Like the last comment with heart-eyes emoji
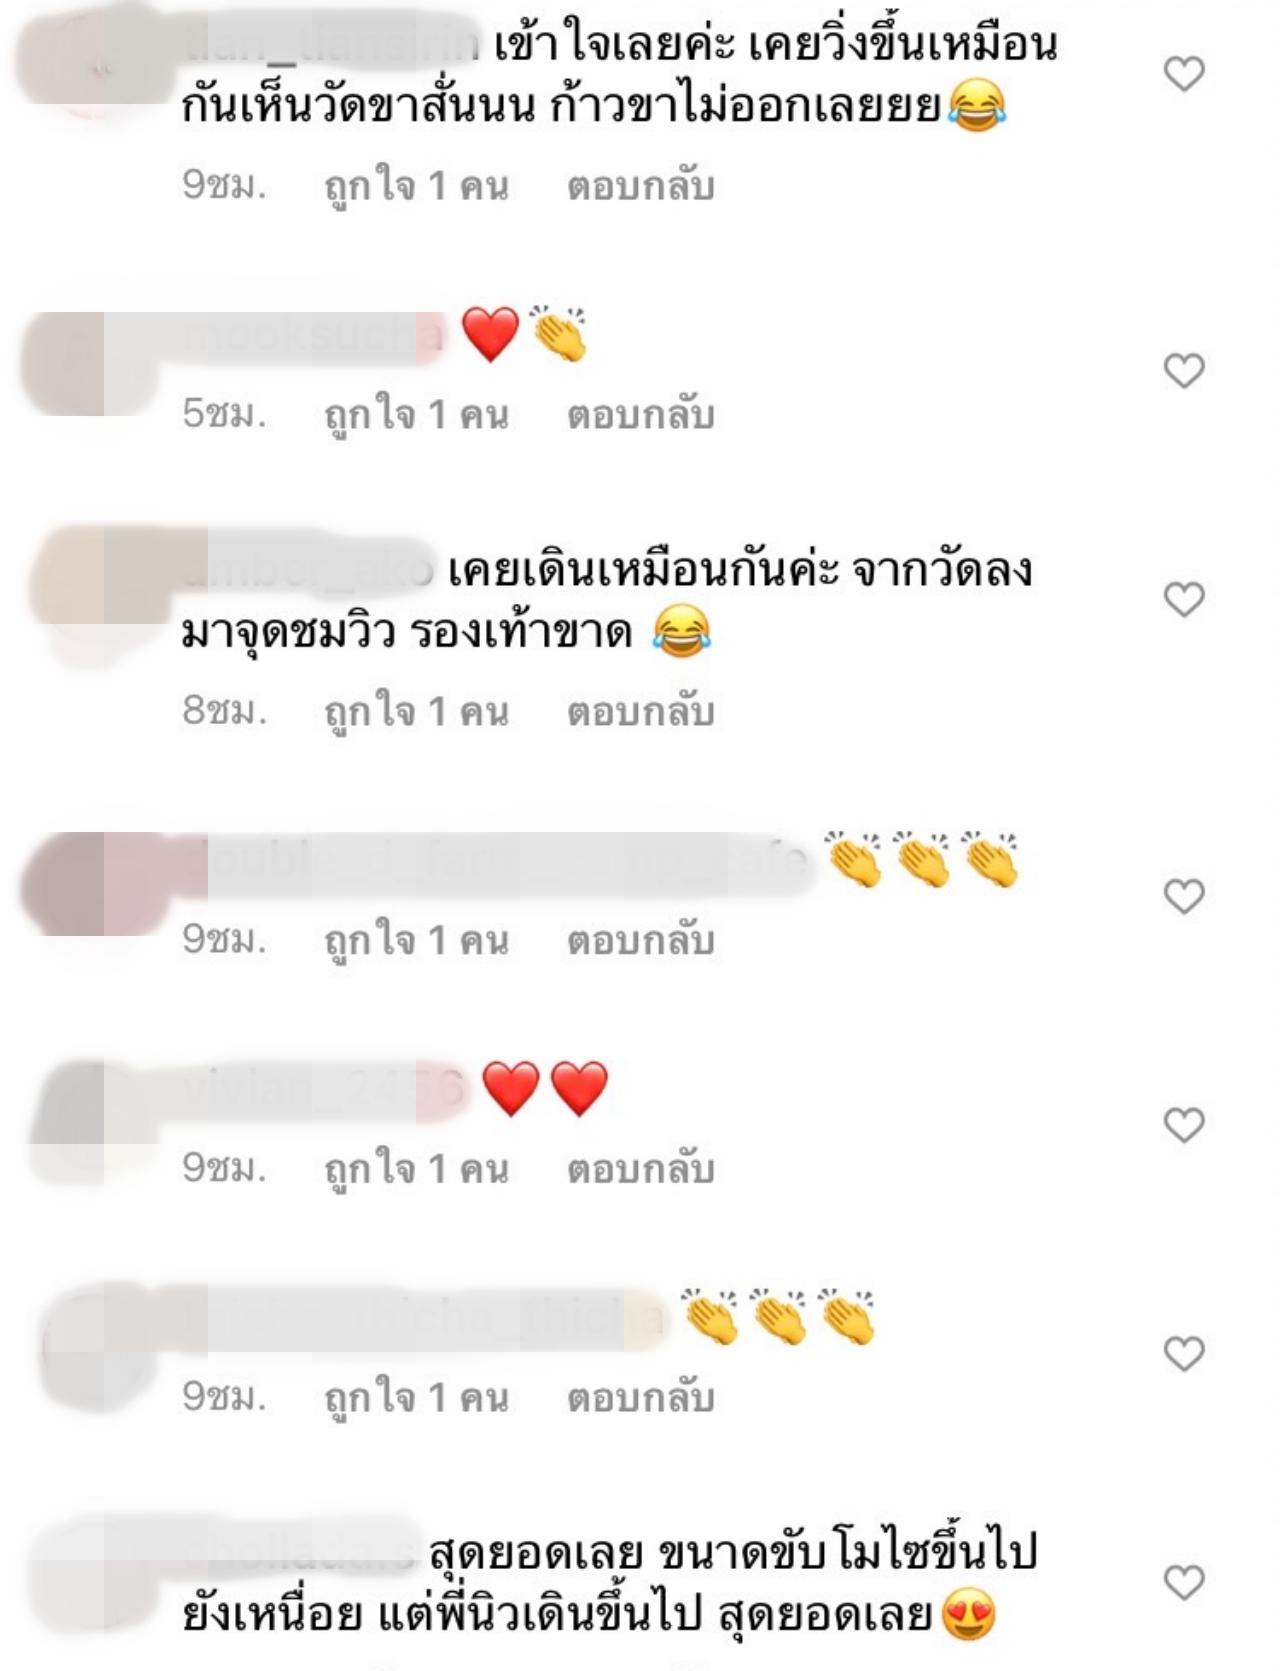The height and width of the screenshot is (1671, 1280). (1184, 1582)
